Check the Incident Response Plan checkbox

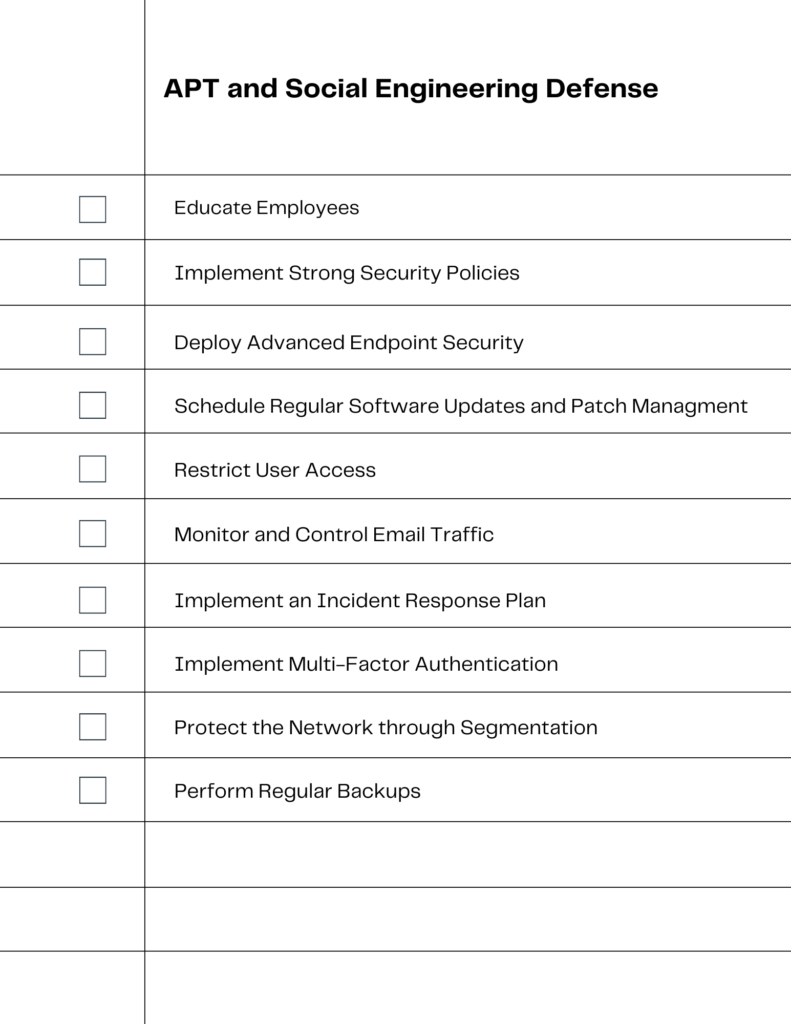[92, 600]
